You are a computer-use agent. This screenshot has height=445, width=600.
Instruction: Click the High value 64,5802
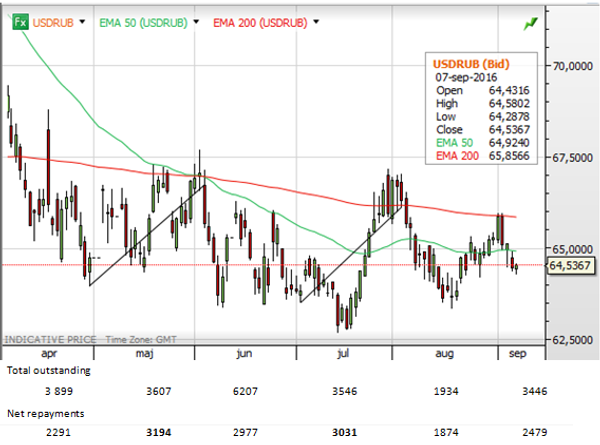tap(509, 103)
